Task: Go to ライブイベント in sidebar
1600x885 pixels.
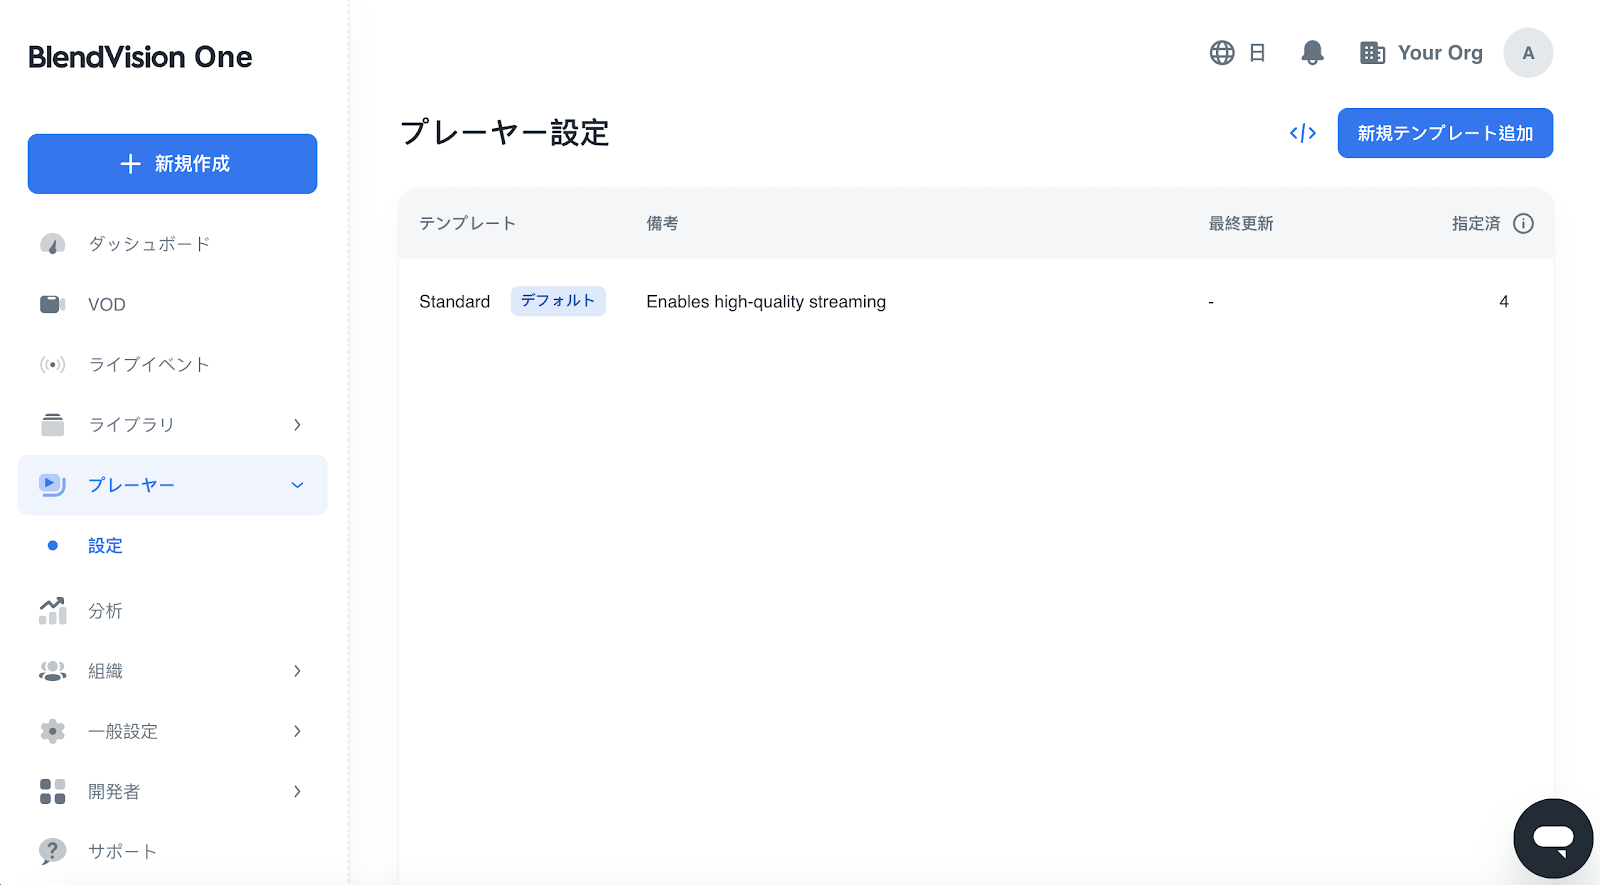Action: (148, 365)
